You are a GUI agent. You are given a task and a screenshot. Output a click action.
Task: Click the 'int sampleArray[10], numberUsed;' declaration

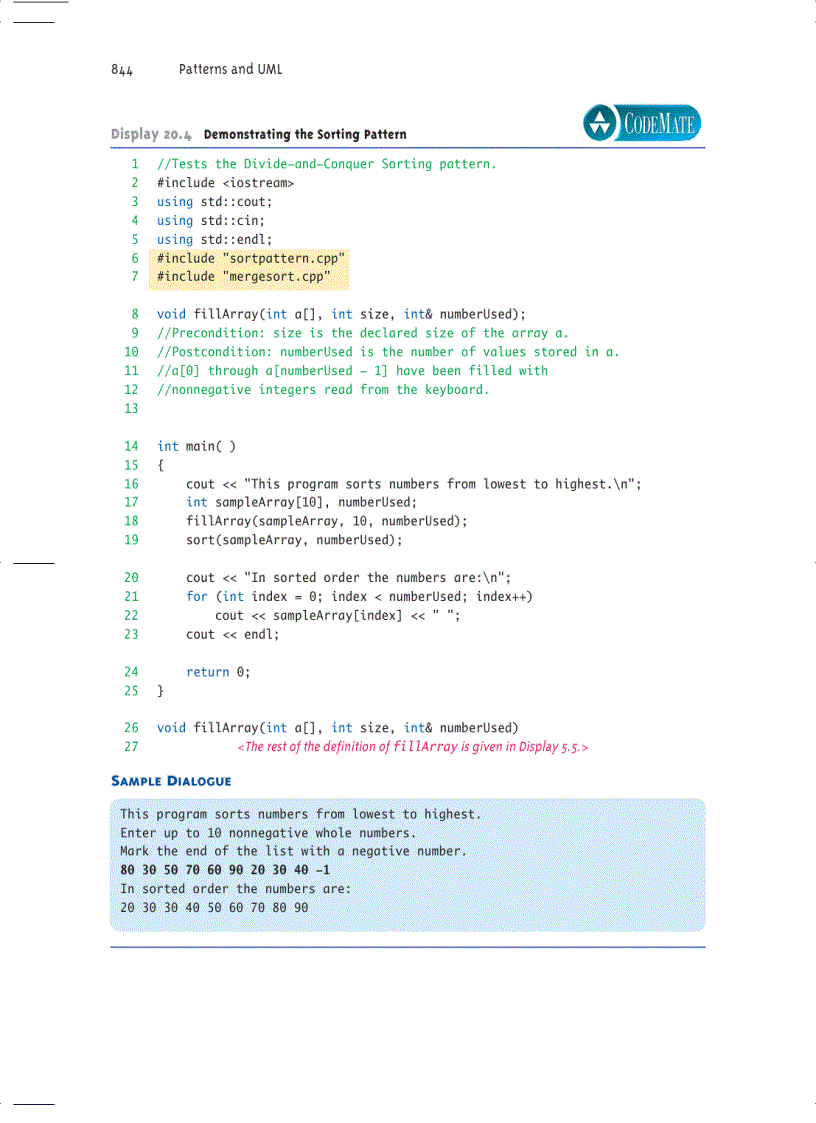(301, 502)
